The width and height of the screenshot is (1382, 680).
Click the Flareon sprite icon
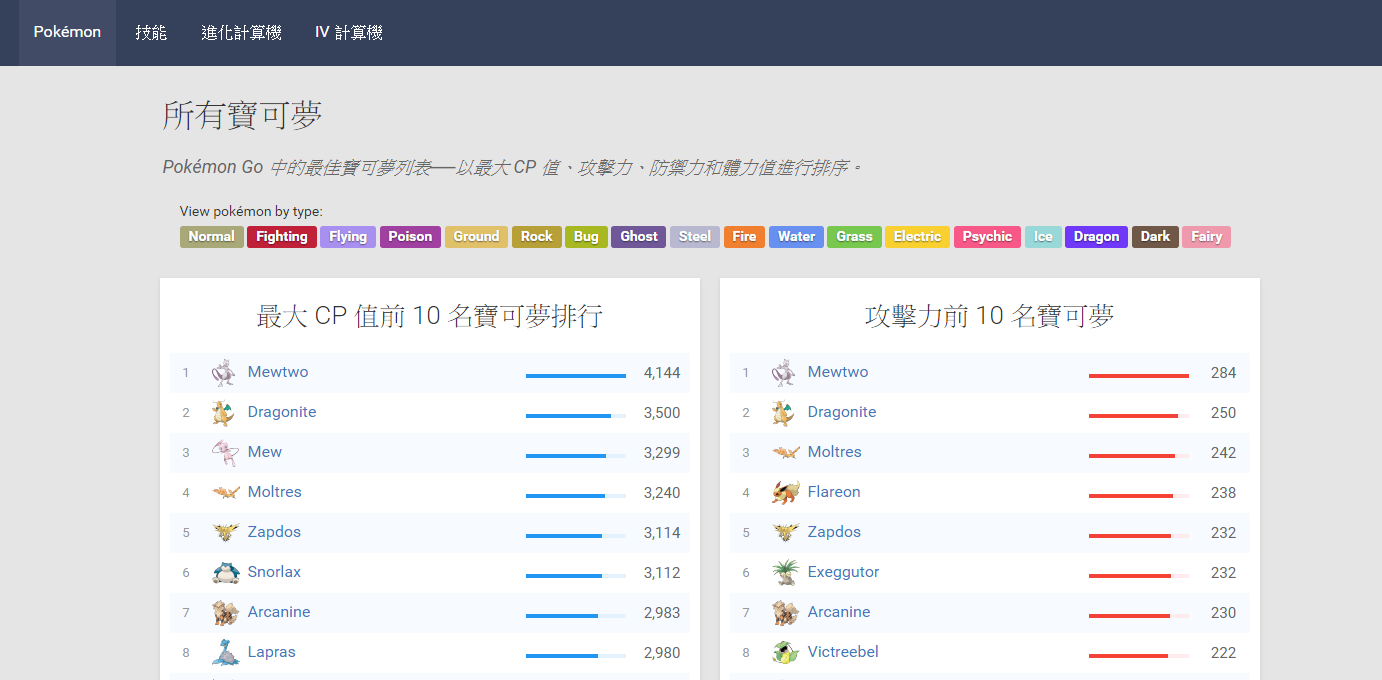pos(785,493)
